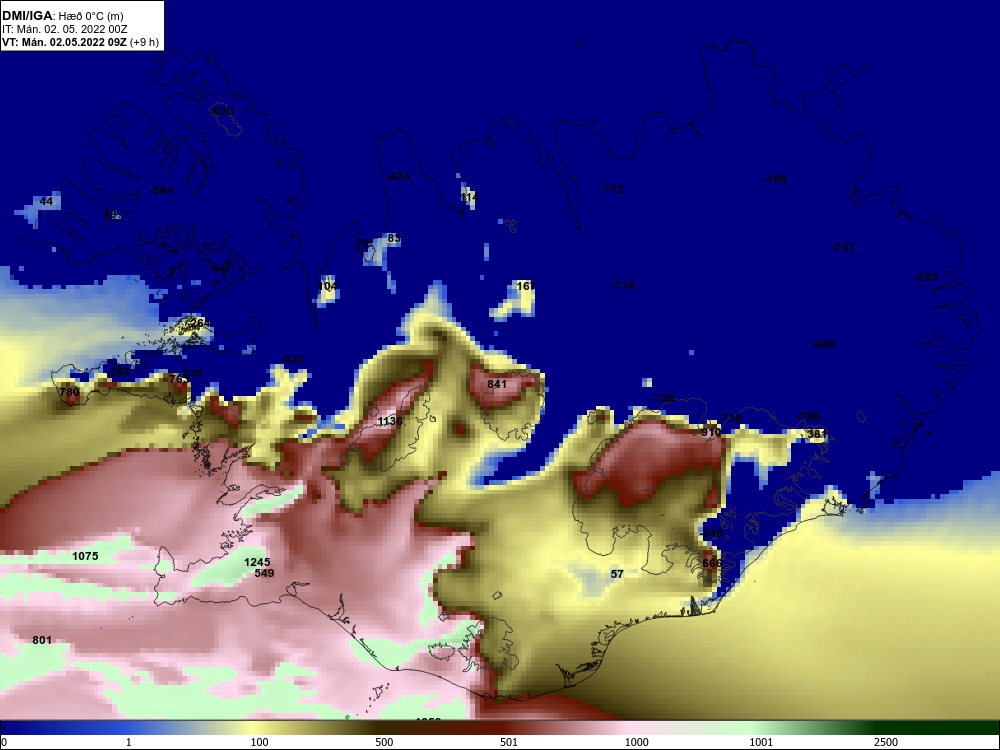This screenshot has width=1000, height=750.
Task: Click the legend label '500'
Action: (x=384, y=742)
